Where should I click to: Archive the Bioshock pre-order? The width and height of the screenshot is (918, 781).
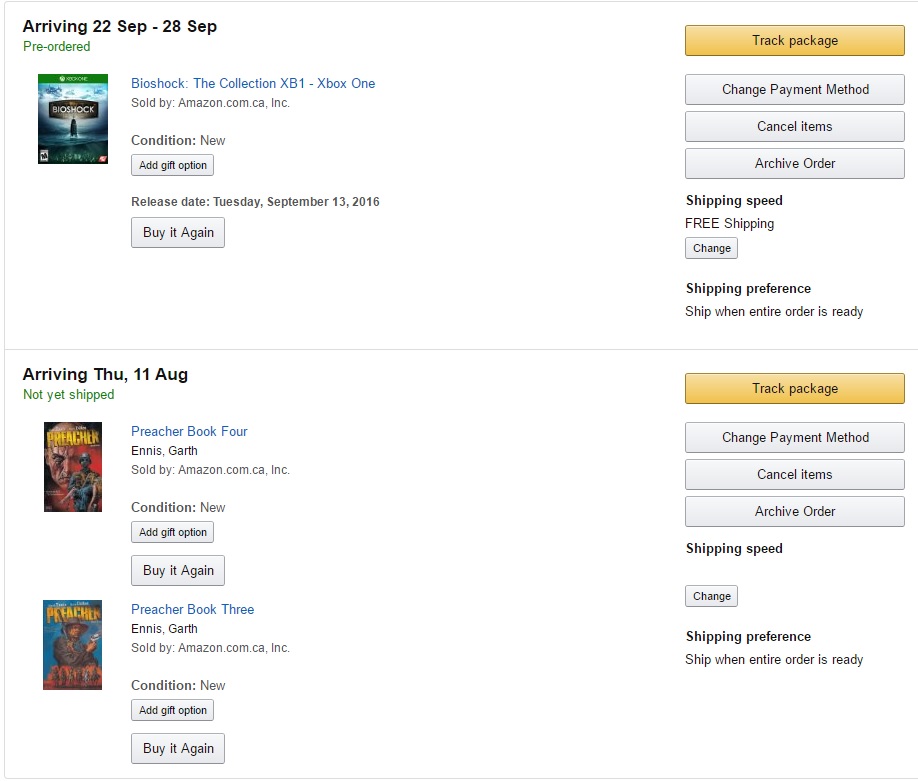coord(794,164)
